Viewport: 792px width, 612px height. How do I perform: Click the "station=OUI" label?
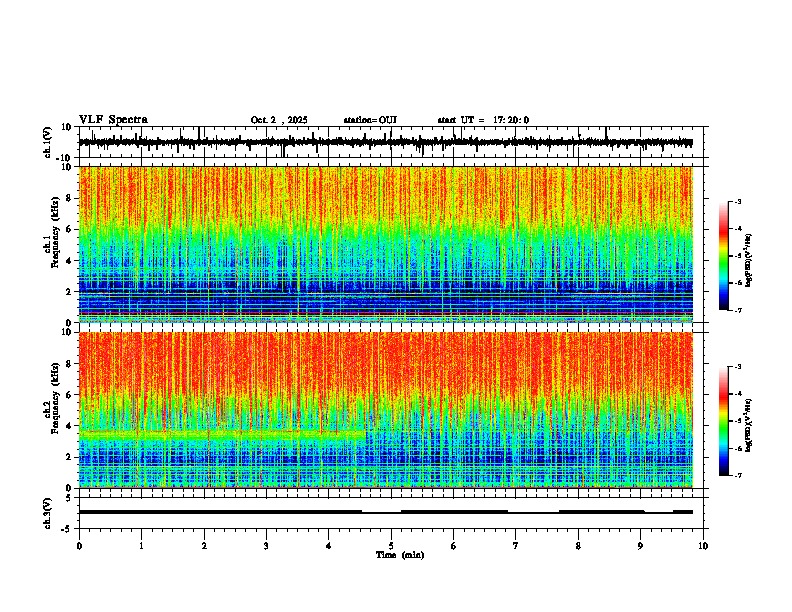pyautogui.click(x=370, y=120)
